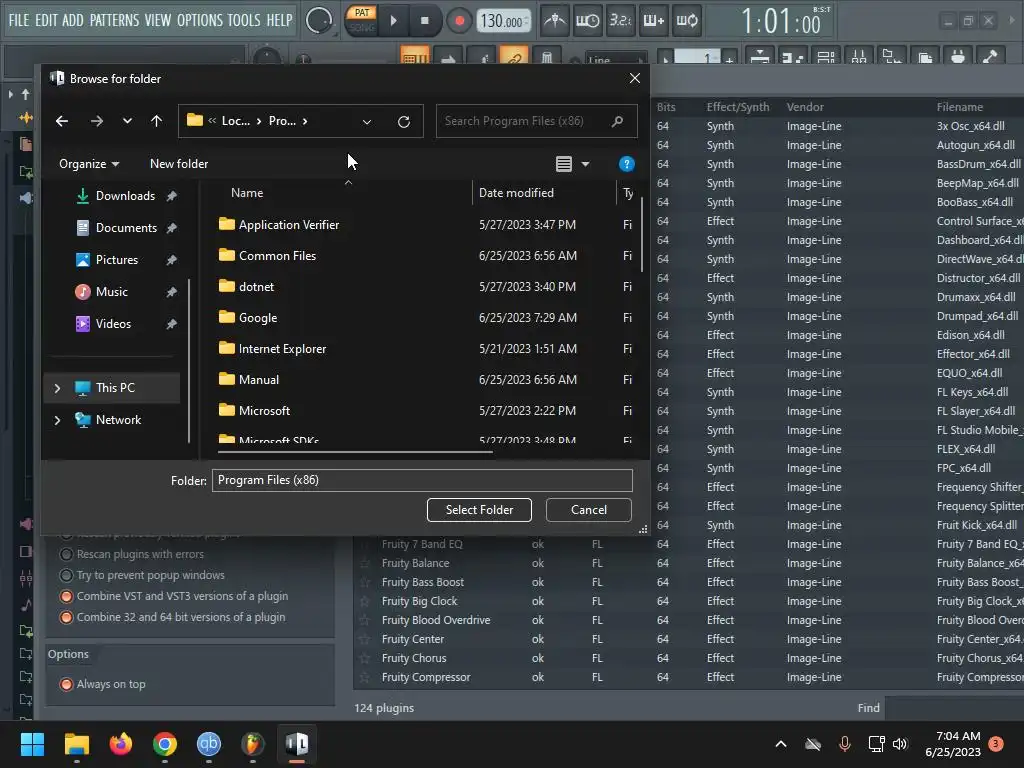Open the VIEW menu
This screenshot has width=1024, height=768.
point(158,20)
